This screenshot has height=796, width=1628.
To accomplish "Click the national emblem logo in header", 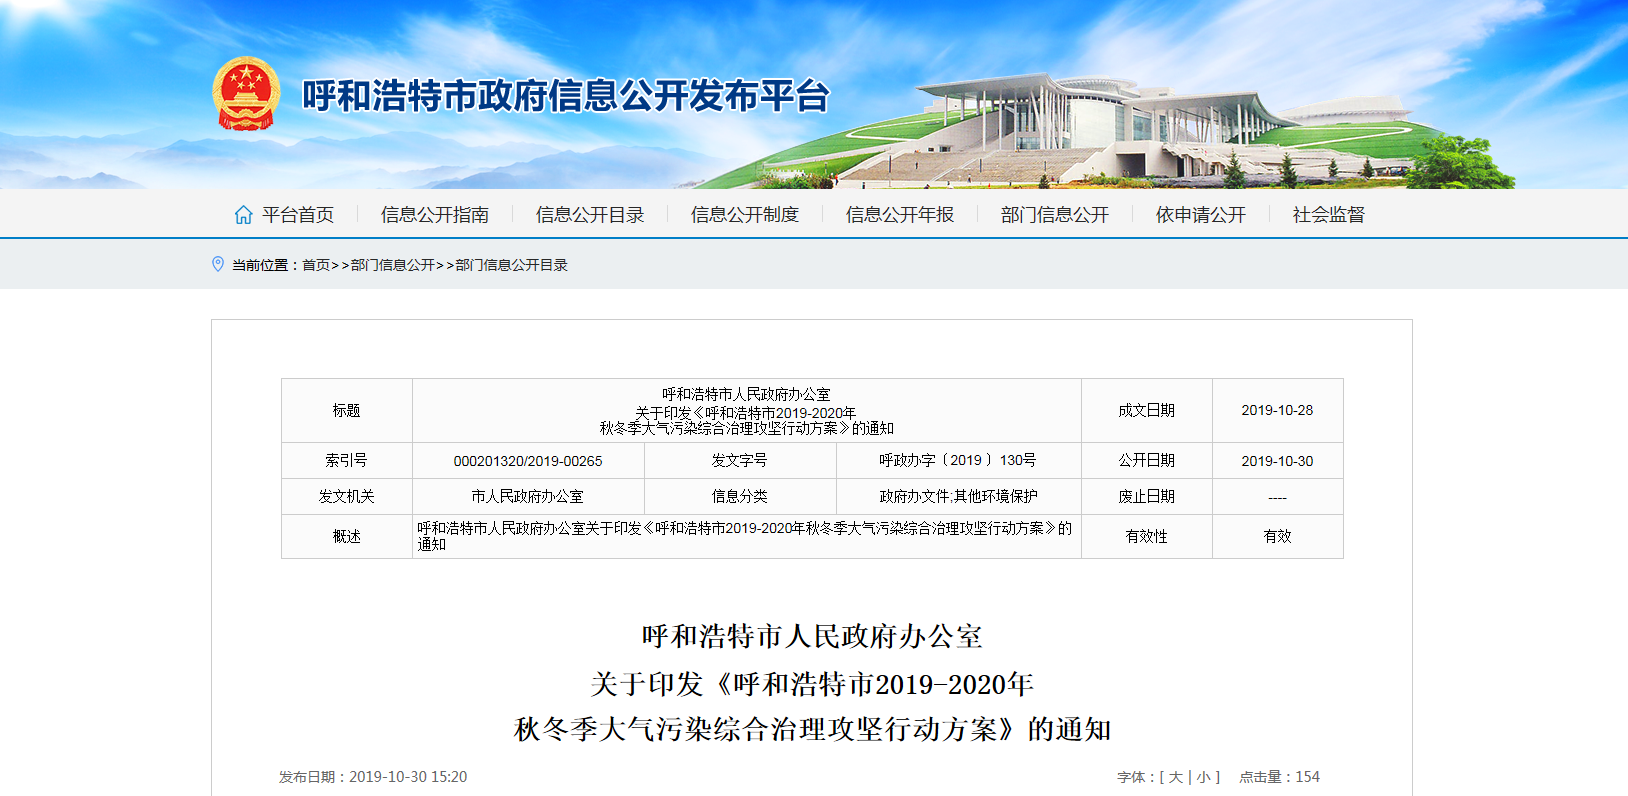I will [x=246, y=94].
